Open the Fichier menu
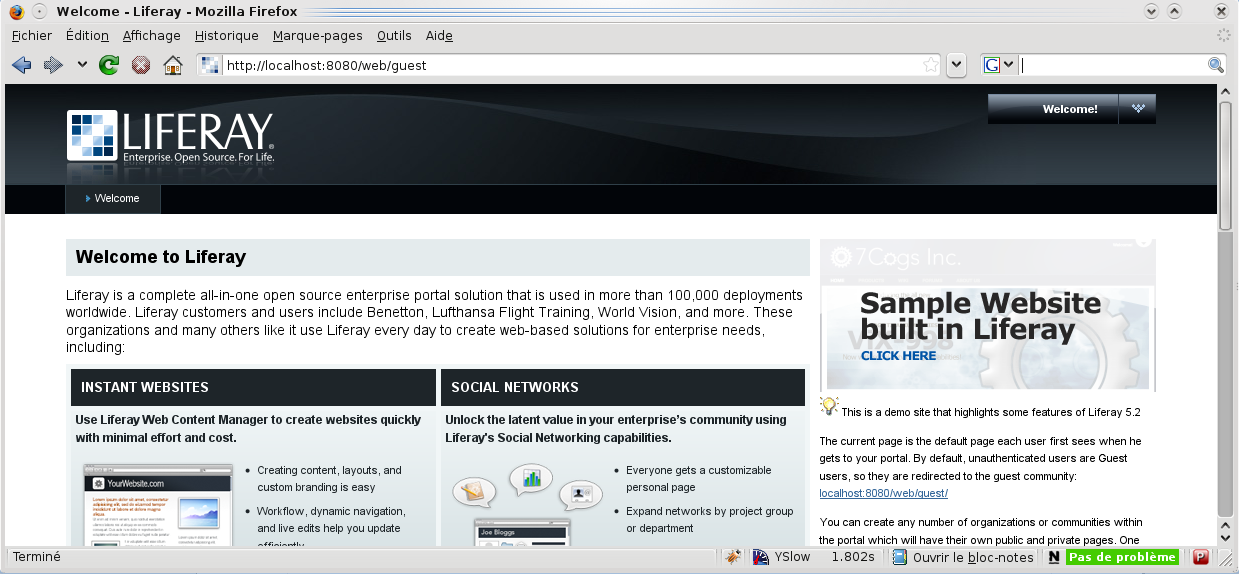1239x574 pixels. [x=32, y=35]
